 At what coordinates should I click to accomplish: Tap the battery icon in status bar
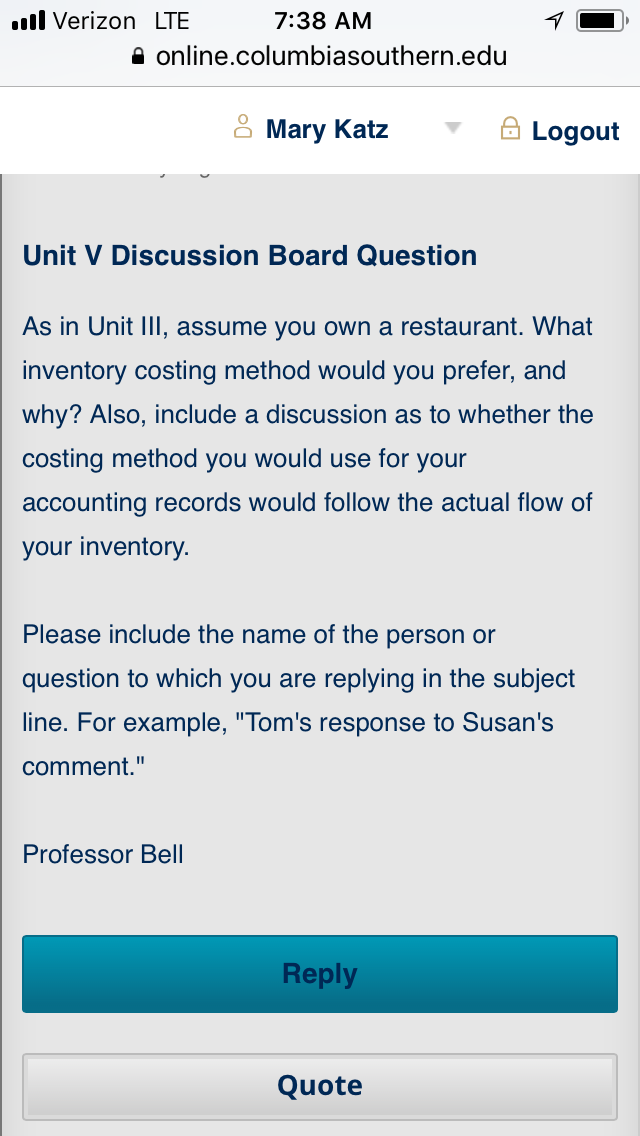(602, 21)
